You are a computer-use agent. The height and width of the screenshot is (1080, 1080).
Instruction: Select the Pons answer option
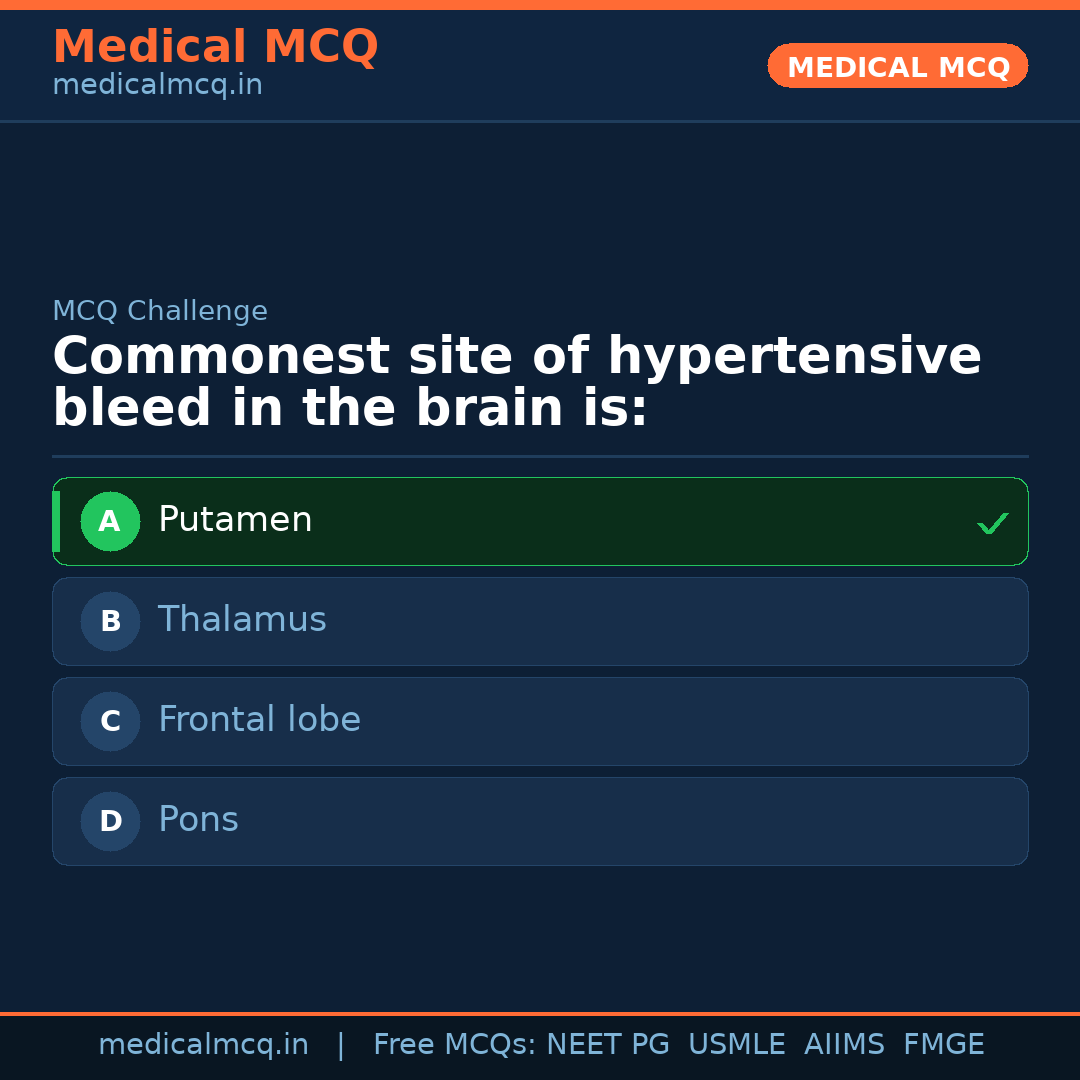coord(540,821)
